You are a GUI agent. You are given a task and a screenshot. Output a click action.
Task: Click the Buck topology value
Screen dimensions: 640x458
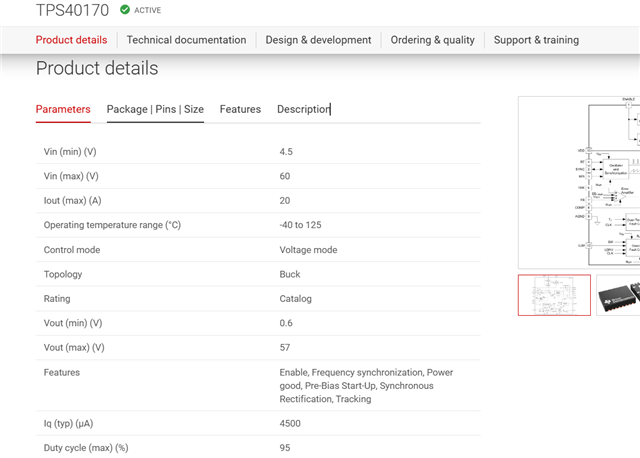pyautogui.click(x=290, y=274)
